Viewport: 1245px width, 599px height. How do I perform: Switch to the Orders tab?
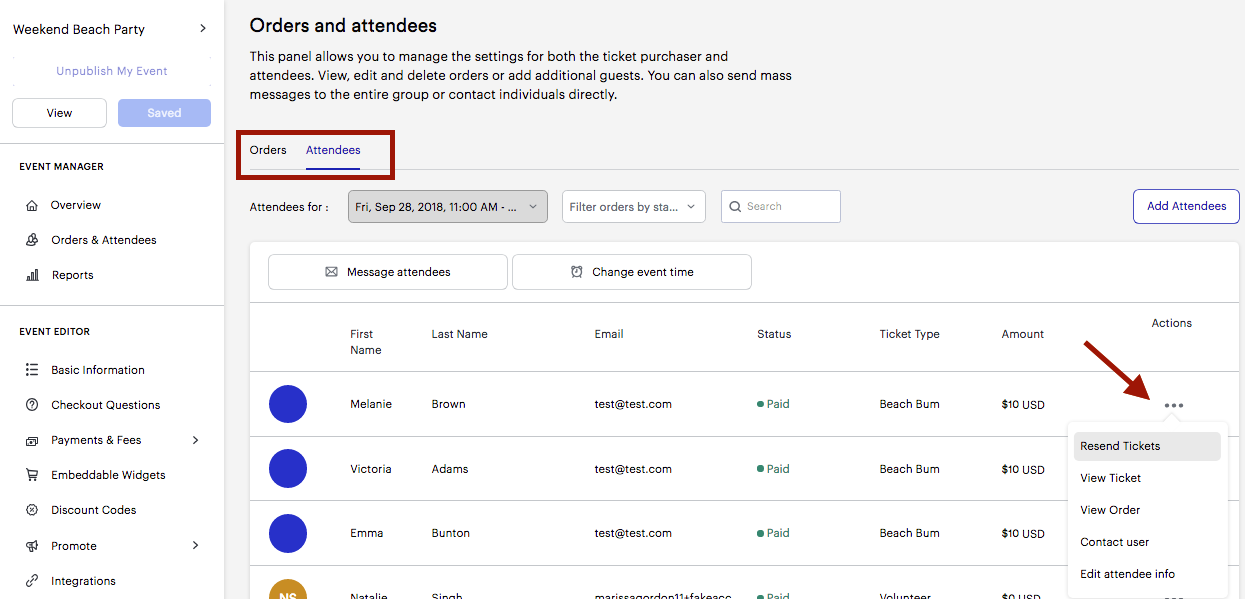(x=268, y=150)
